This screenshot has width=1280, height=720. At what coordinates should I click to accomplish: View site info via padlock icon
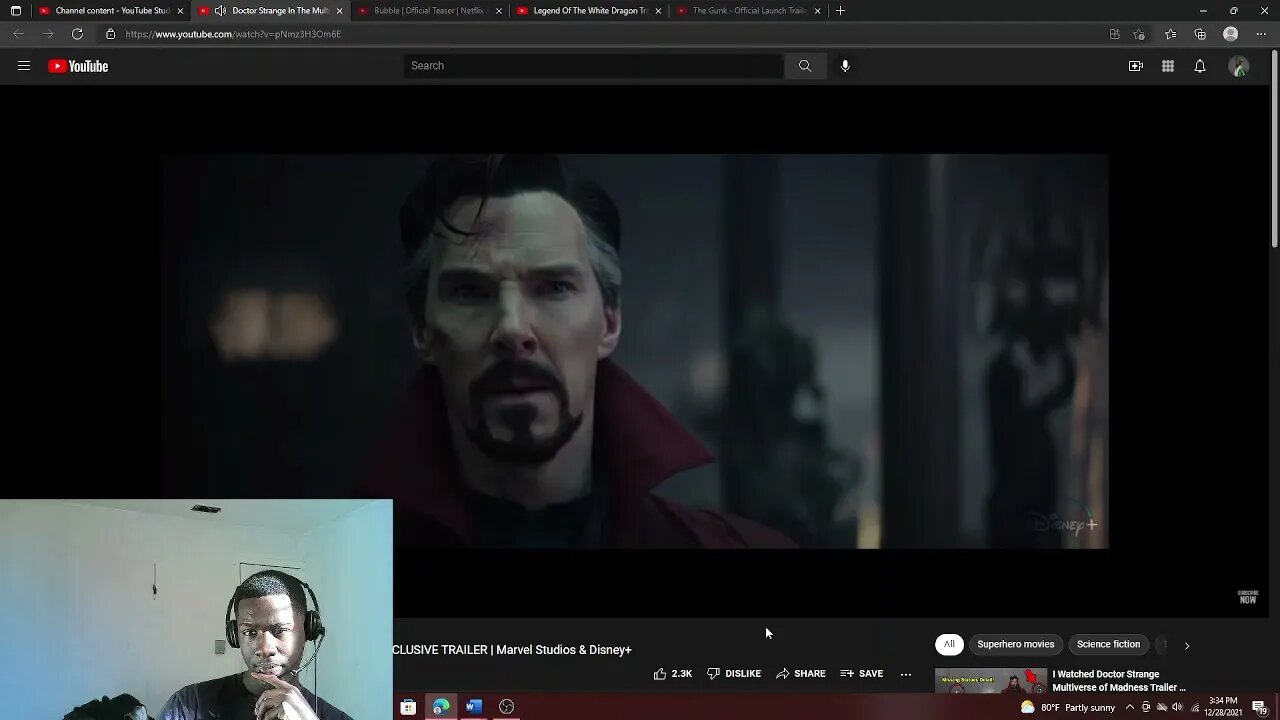pos(111,34)
